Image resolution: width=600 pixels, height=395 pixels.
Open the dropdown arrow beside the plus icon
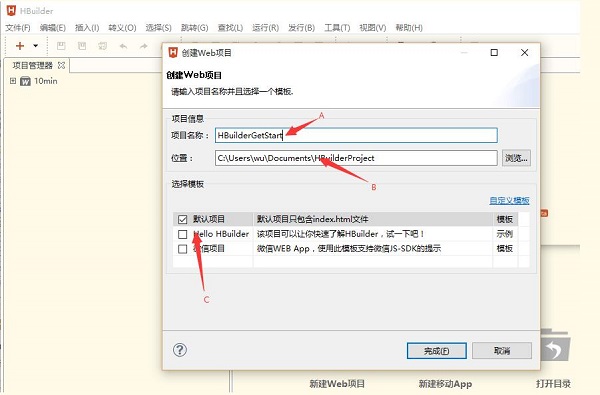(x=36, y=46)
